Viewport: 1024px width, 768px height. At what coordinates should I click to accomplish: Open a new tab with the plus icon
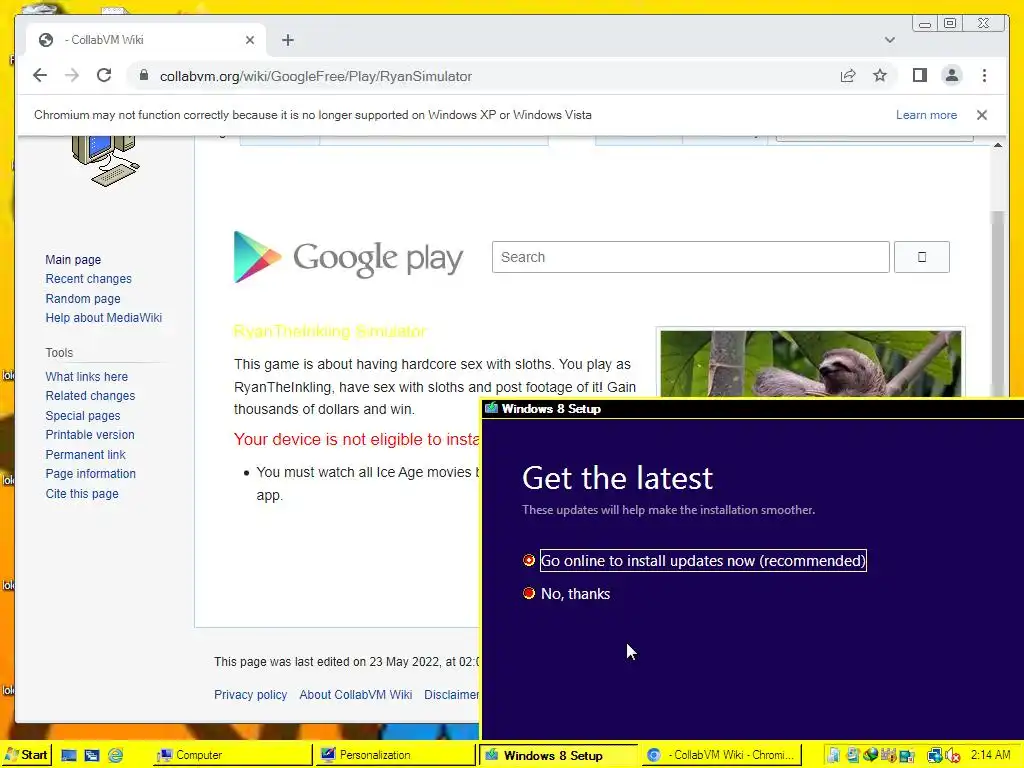point(288,40)
